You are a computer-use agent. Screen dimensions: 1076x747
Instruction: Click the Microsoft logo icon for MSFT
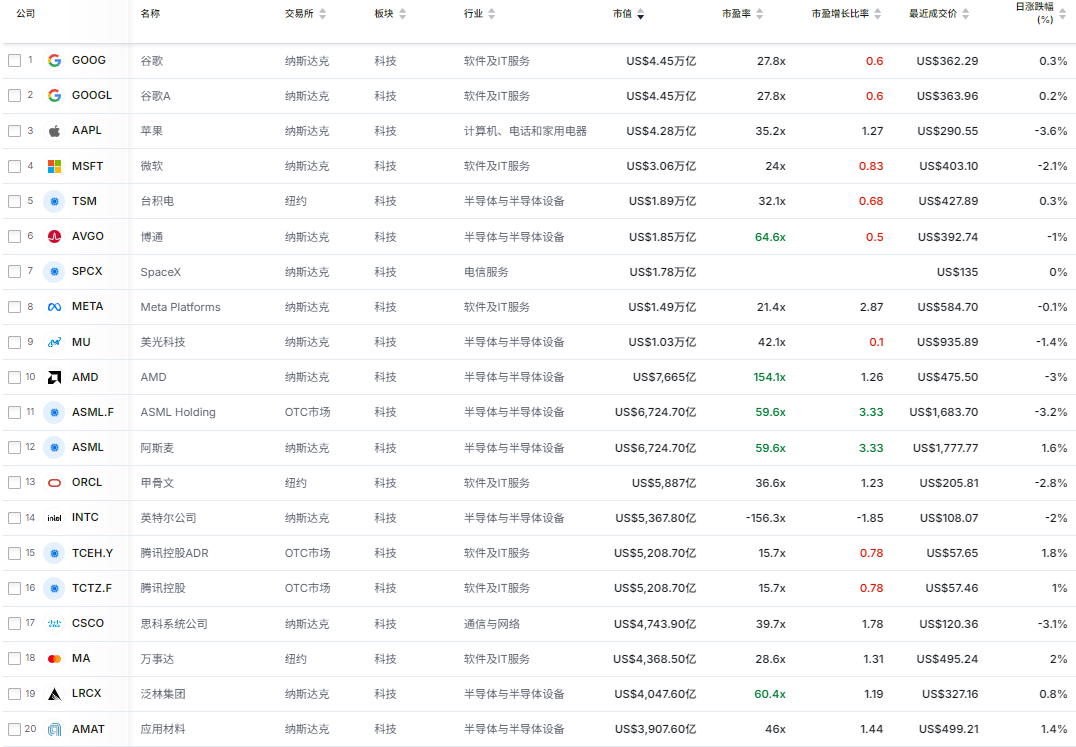(54, 166)
